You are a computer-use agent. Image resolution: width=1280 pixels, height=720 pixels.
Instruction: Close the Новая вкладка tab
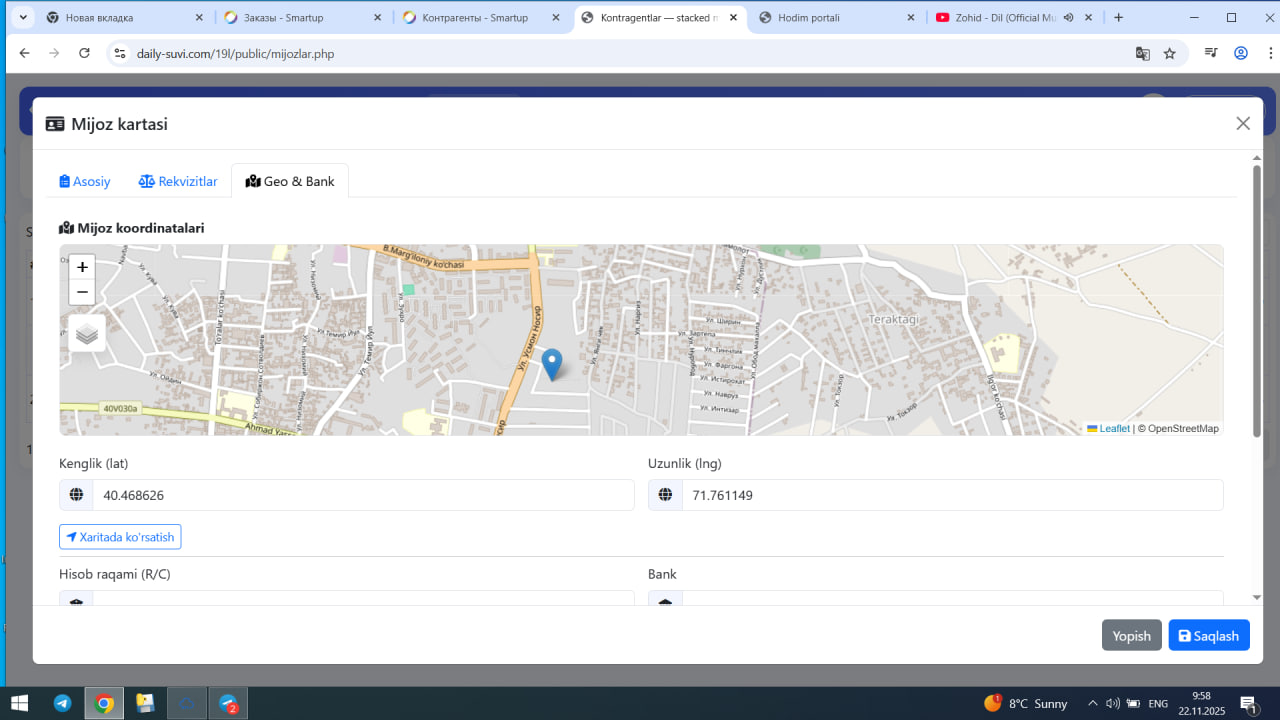[199, 18]
